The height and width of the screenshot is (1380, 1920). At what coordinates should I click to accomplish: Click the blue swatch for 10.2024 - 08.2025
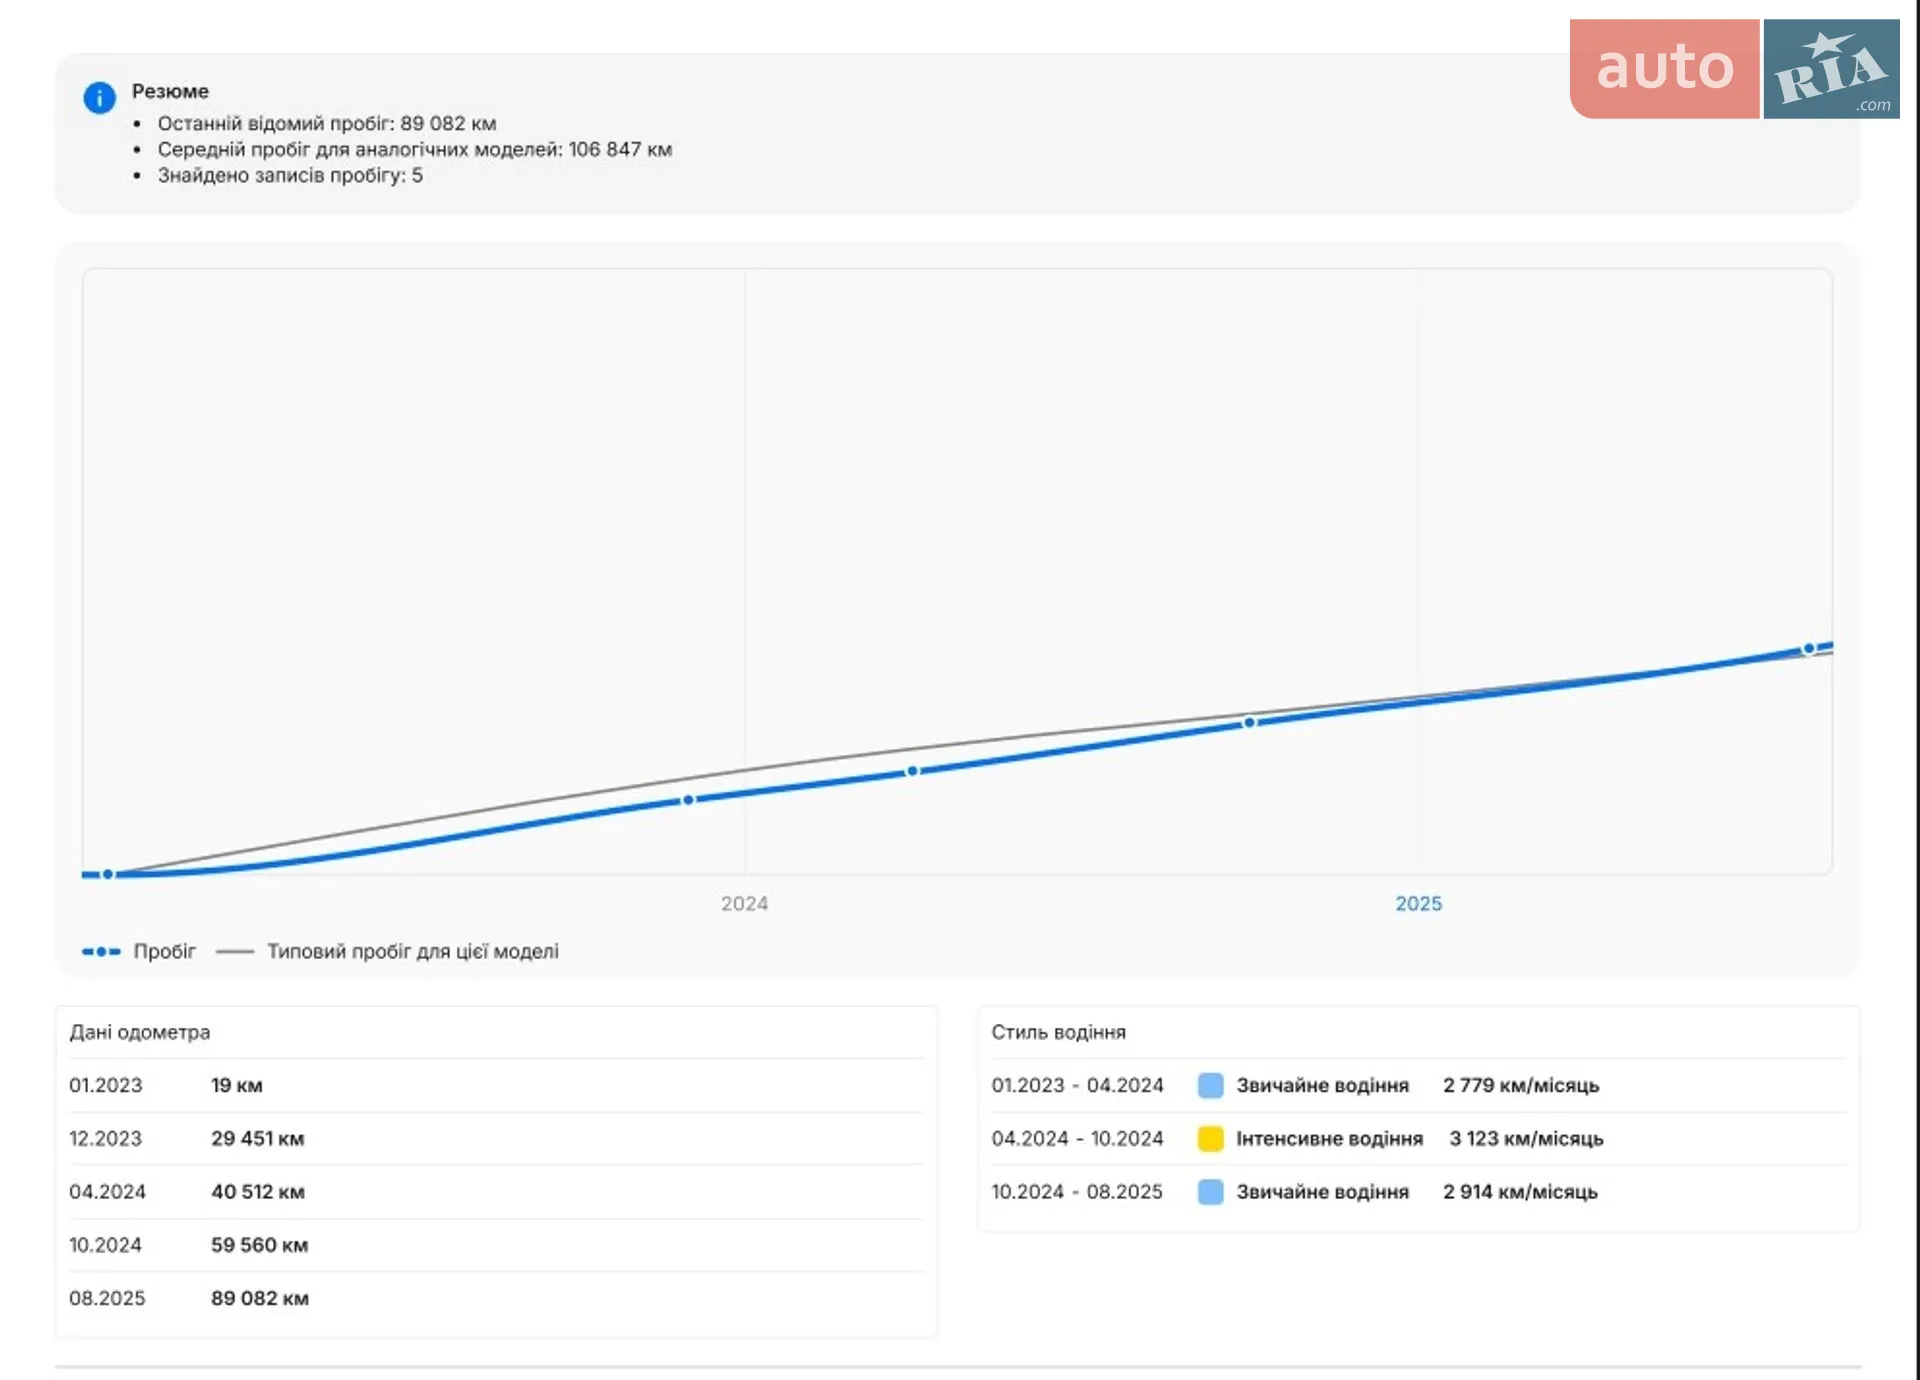coord(1210,1191)
